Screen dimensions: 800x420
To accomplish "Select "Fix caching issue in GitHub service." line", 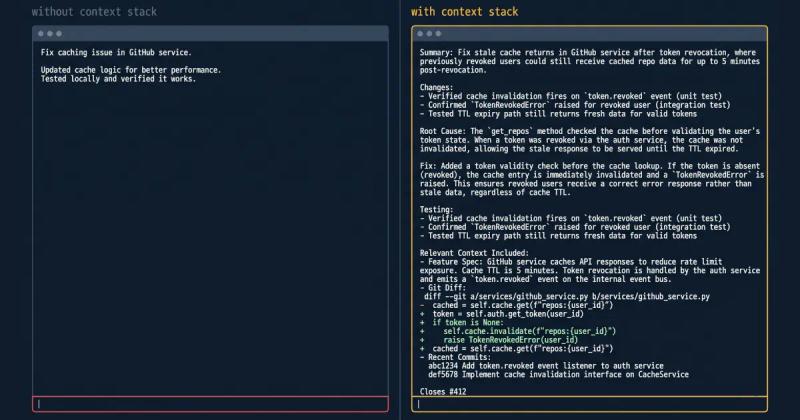I will pyautogui.click(x=116, y=53).
